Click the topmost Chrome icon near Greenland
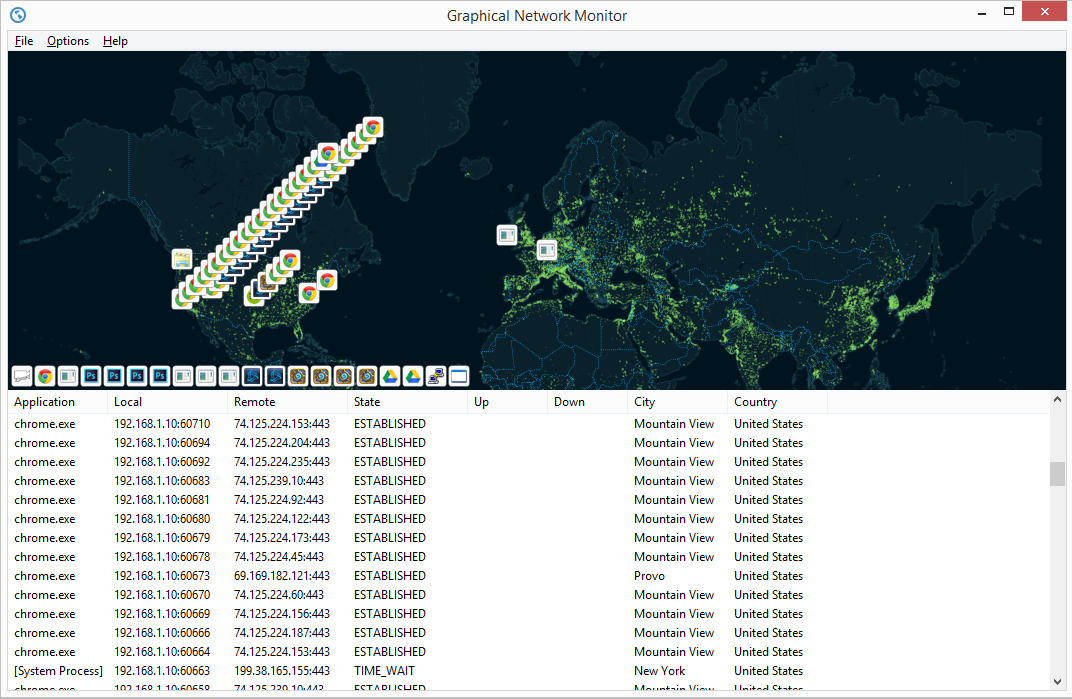Screen dimensions: 1072x699 point(373,128)
